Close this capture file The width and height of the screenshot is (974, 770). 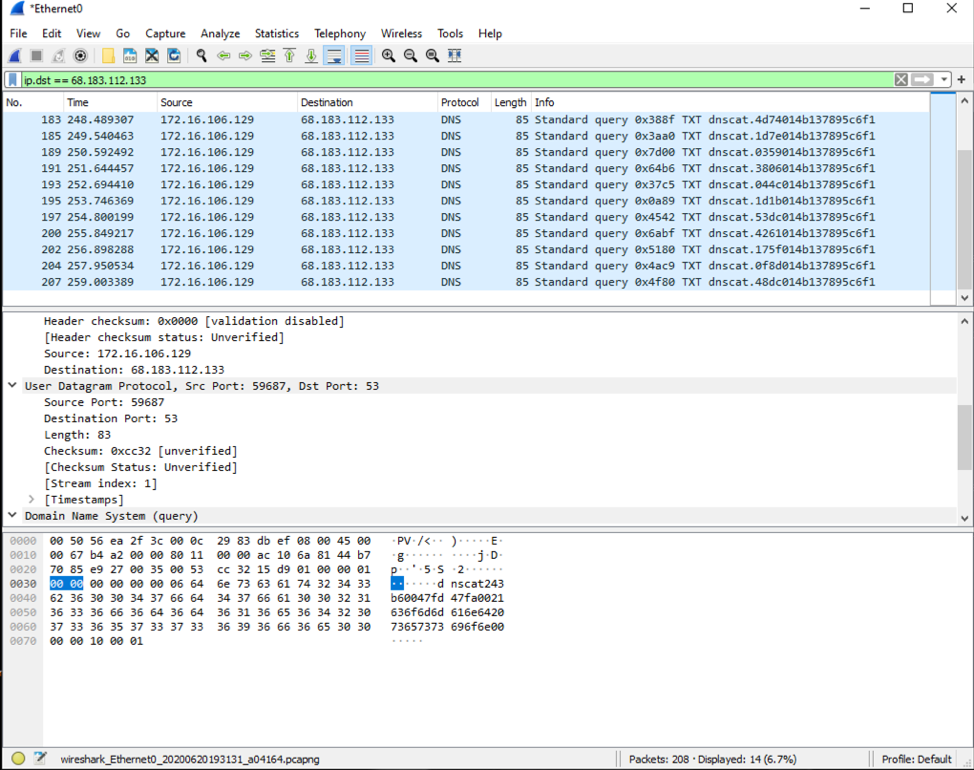click(152, 56)
